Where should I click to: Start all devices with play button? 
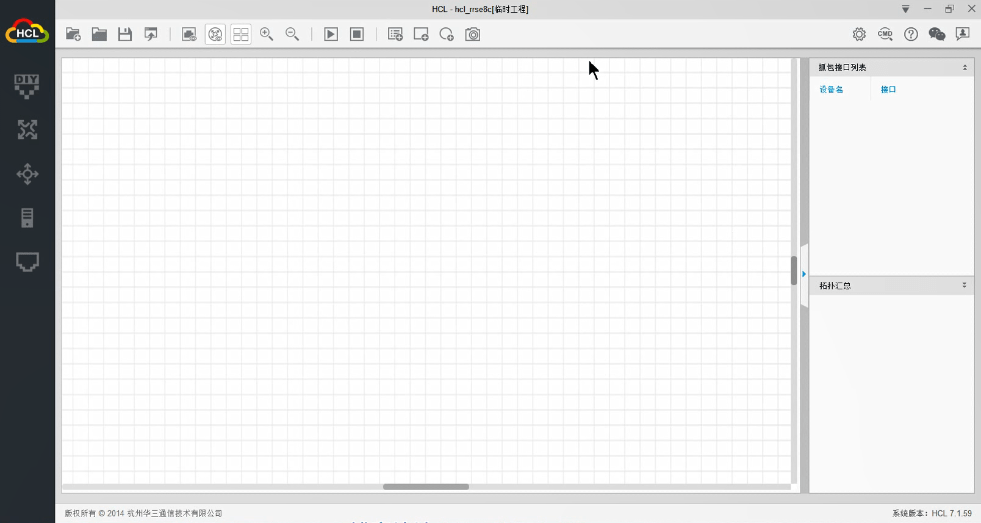coord(331,34)
